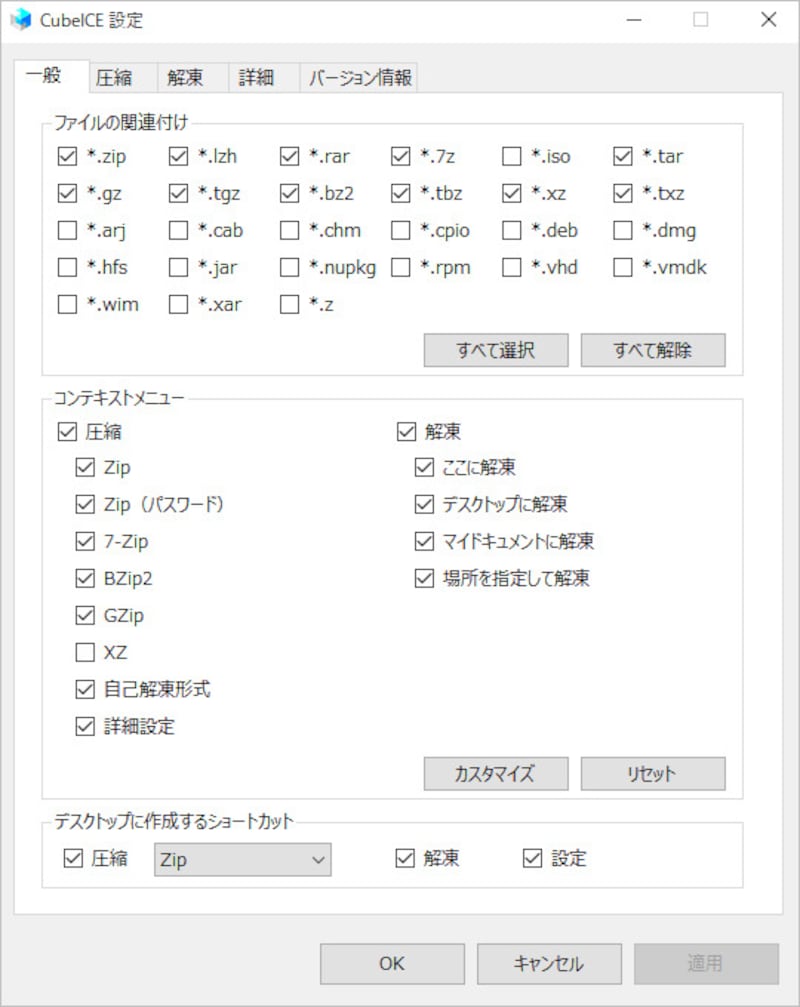Enable the *.cab file association
800x1007 pixels.
coord(179,230)
